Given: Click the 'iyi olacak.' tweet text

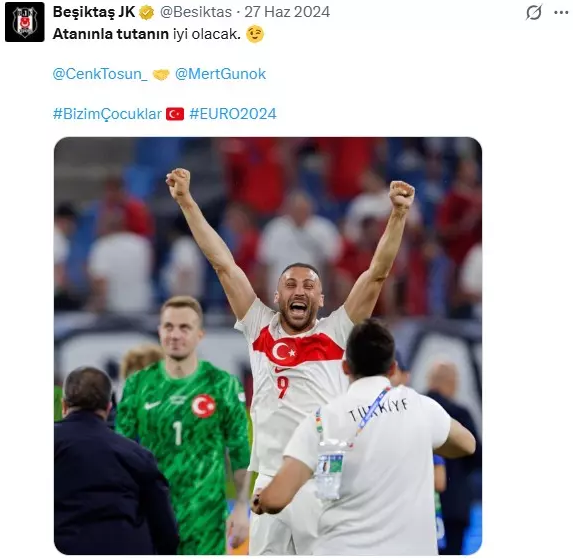Looking at the screenshot, I should 207,34.
